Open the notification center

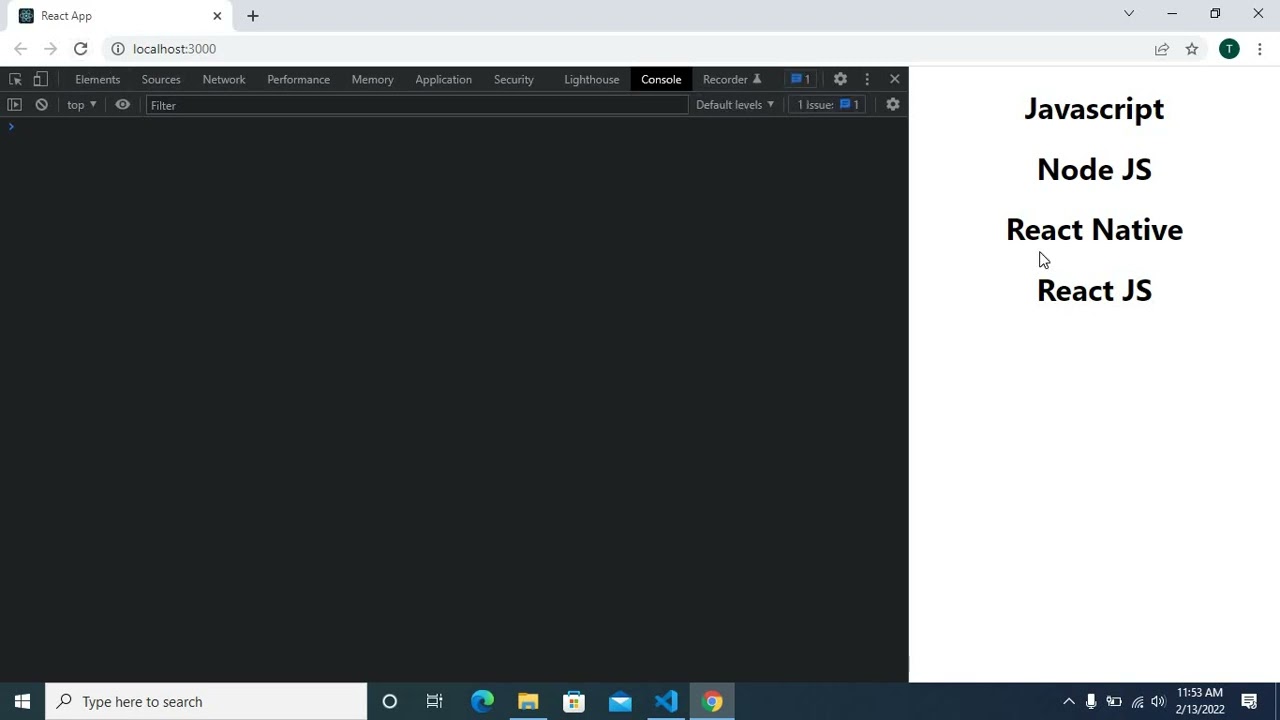[x=1249, y=701]
